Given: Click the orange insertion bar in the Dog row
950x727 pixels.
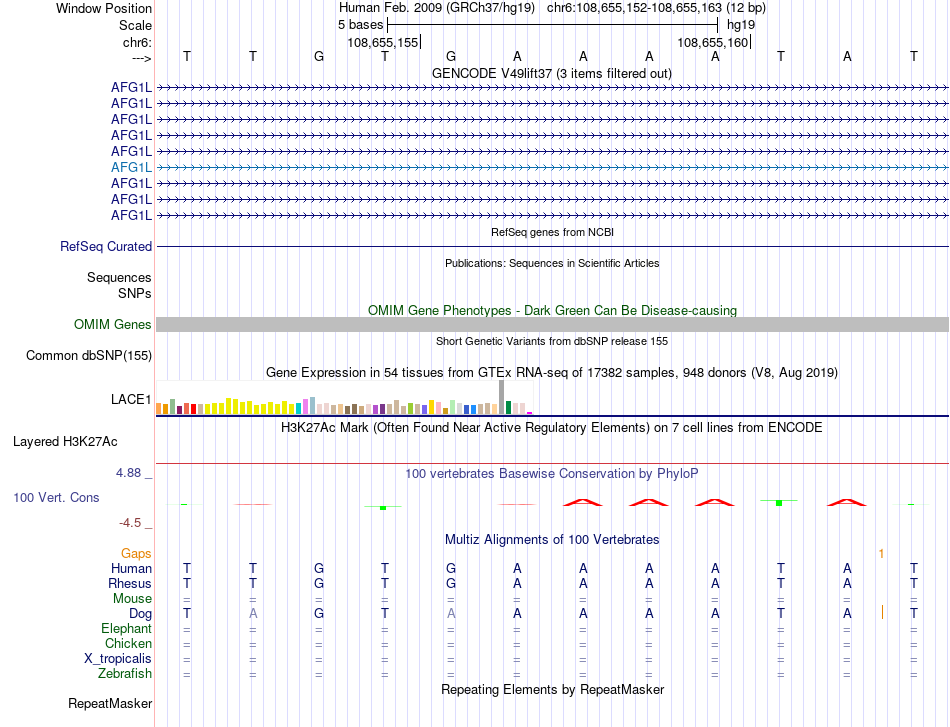Looking at the screenshot, I should coord(882,613).
